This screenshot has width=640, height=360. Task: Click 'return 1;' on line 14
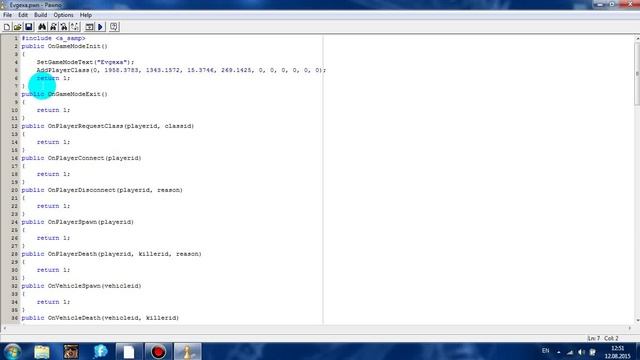coord(53,142)
